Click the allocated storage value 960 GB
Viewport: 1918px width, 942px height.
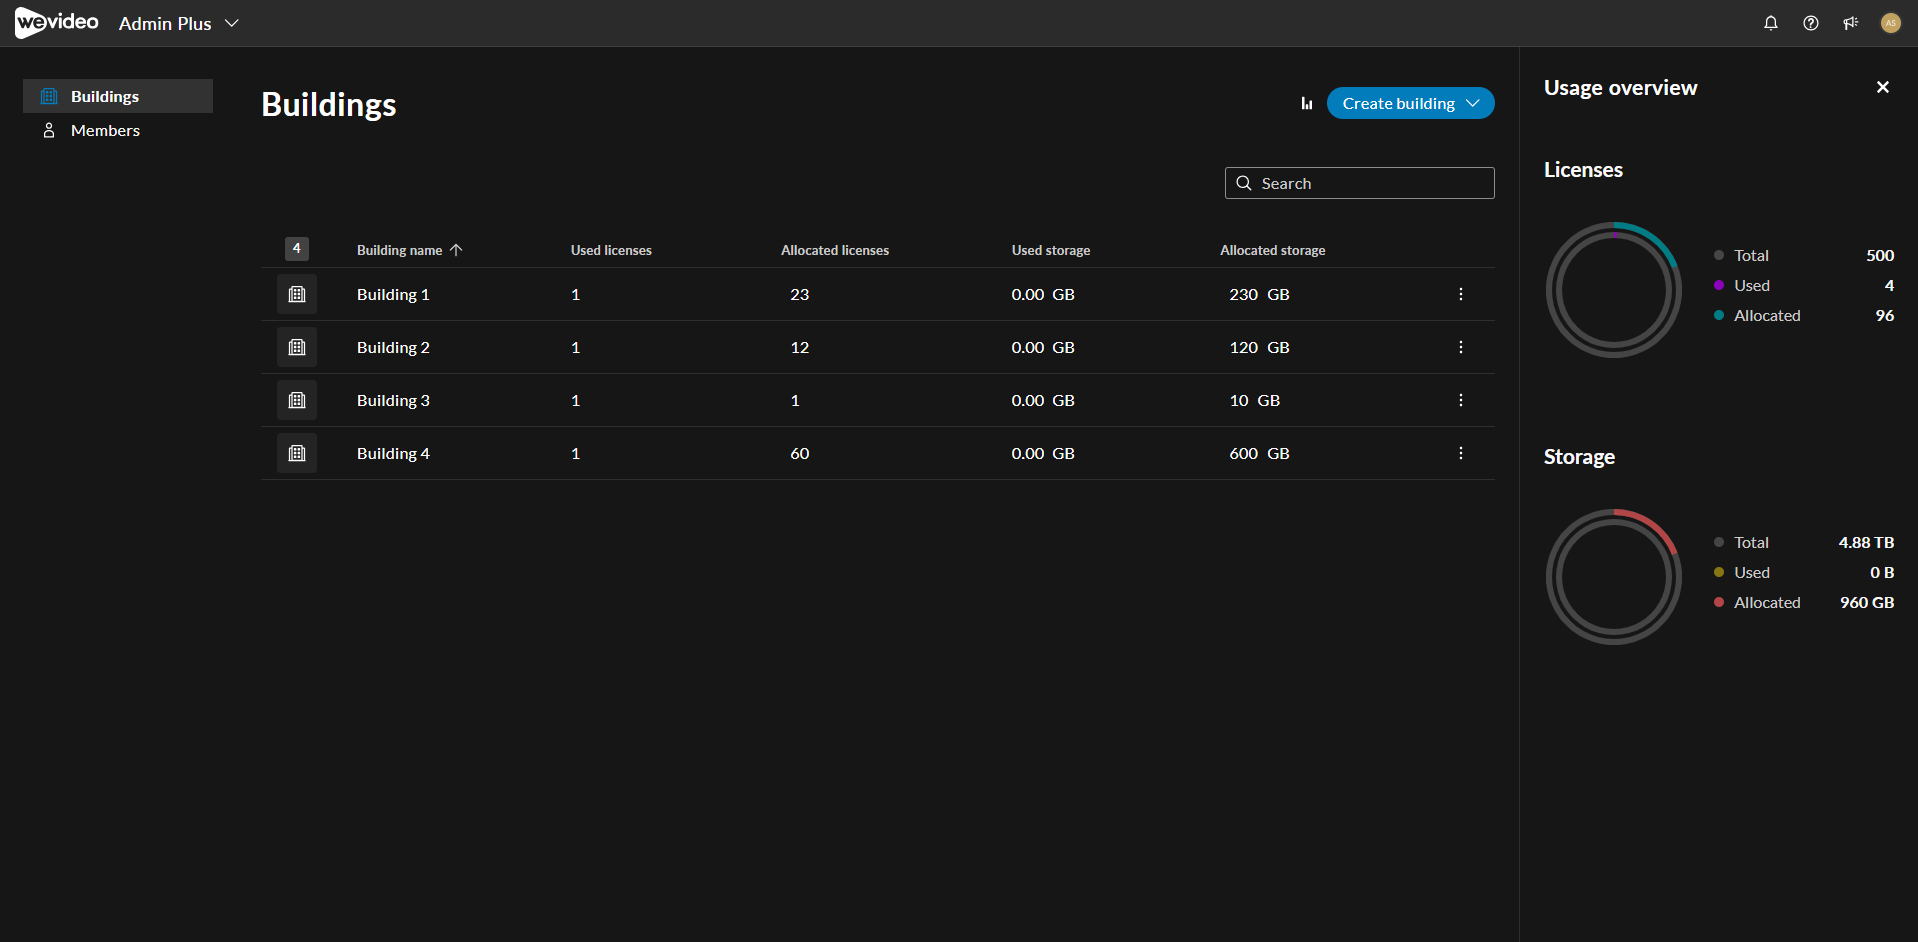1866,602
